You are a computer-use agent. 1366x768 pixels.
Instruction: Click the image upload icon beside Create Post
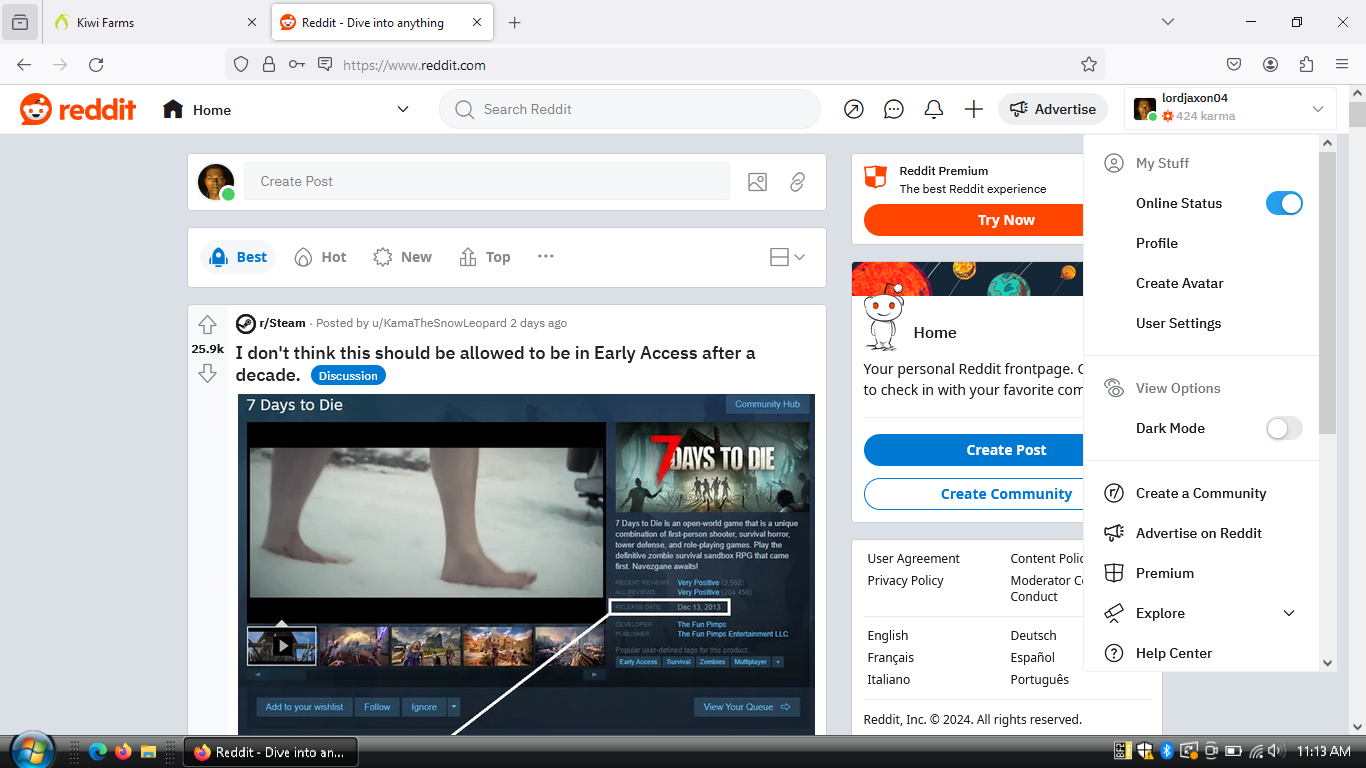[757, 182]
